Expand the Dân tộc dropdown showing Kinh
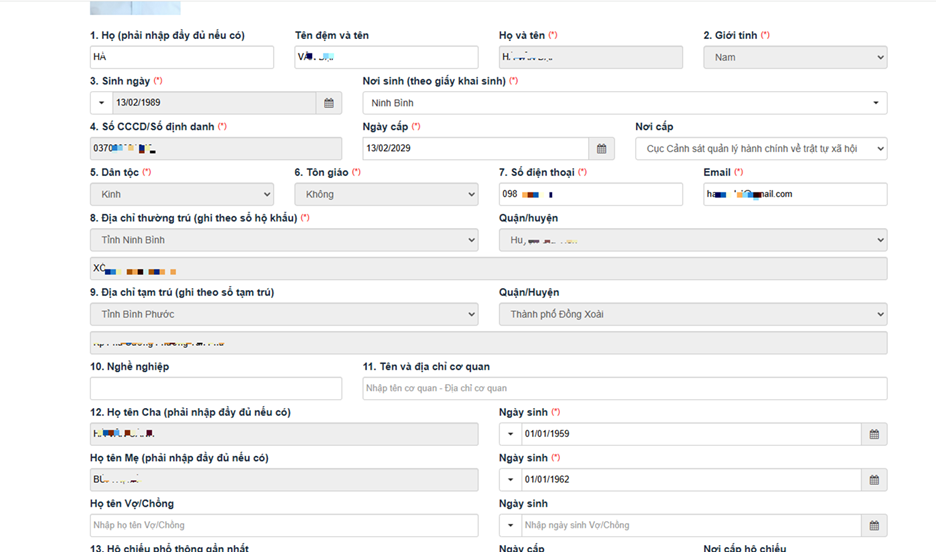The height and width of the screenshot is (552, 936). click(x=181, y=195)
